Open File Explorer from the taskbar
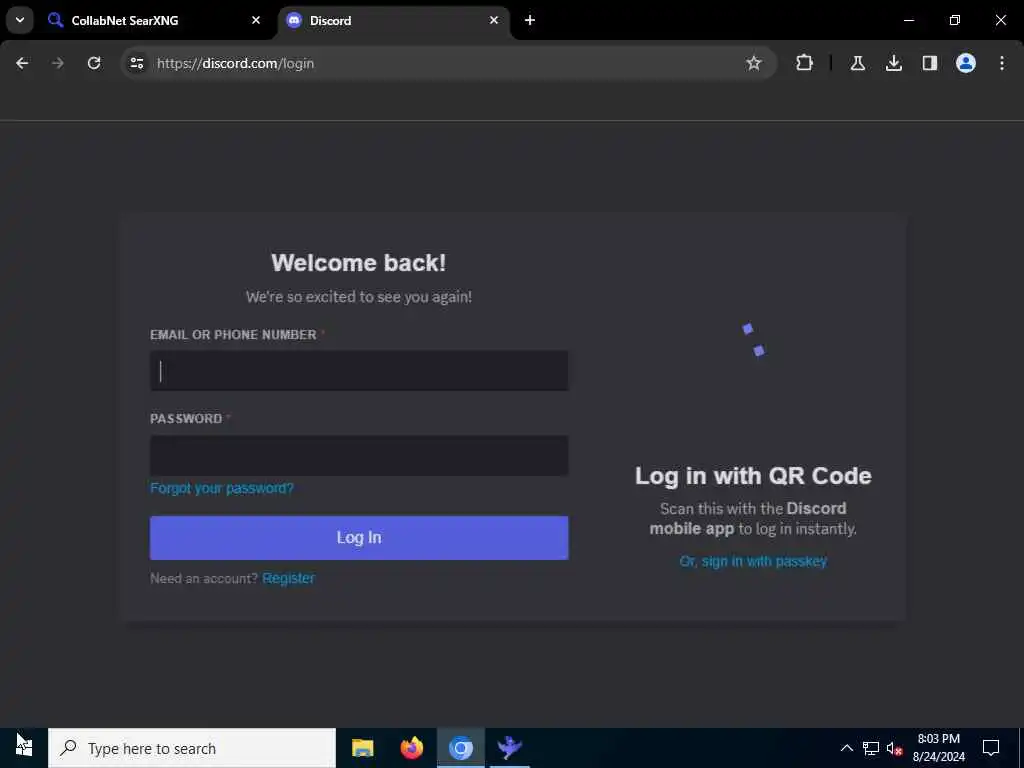The height and width of the screenshot is (768, 1024). point(362,748)
